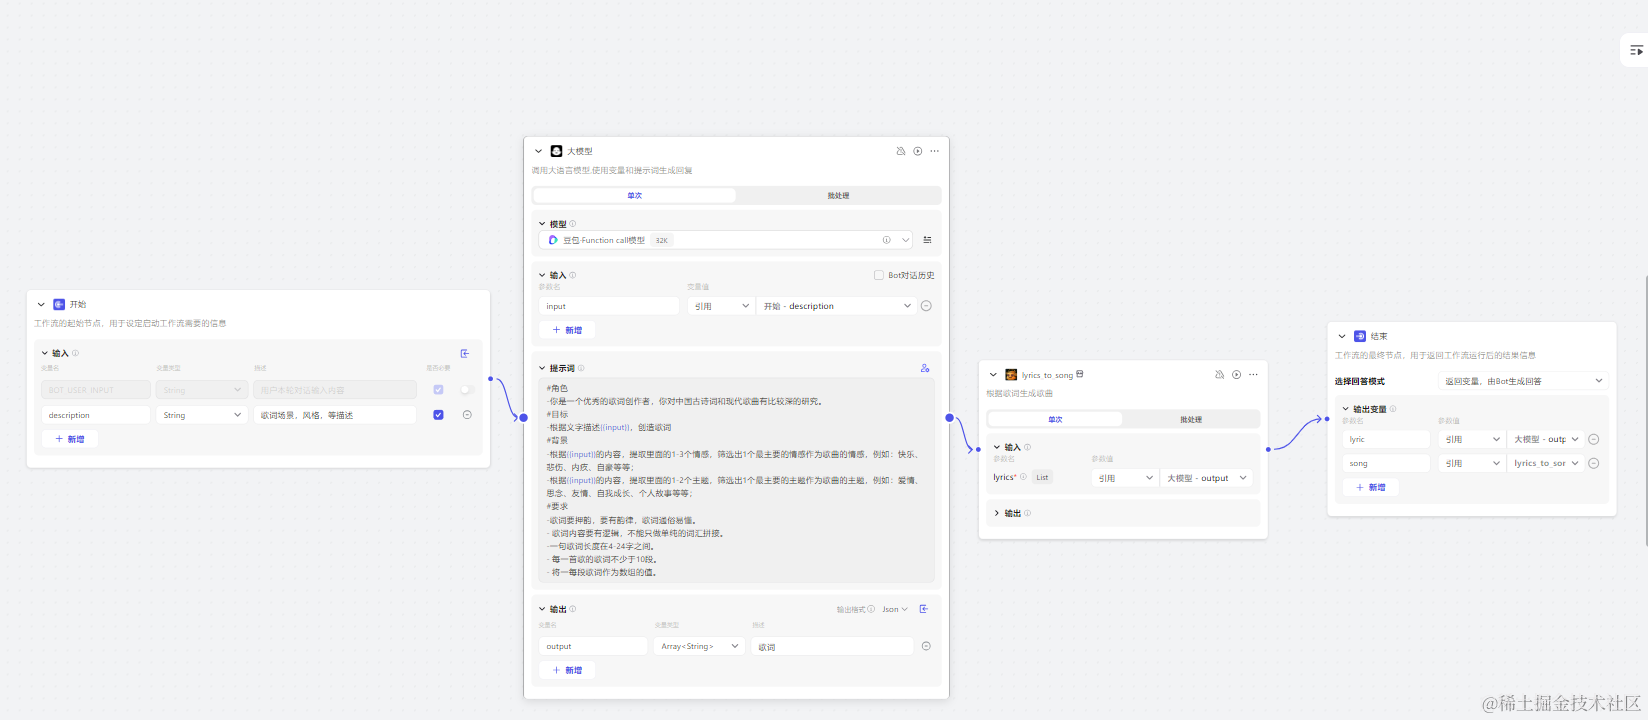1648x720 pixels.
Task: Switch to 批处理 tab in 大模型 node
Action: click(838, 195)
